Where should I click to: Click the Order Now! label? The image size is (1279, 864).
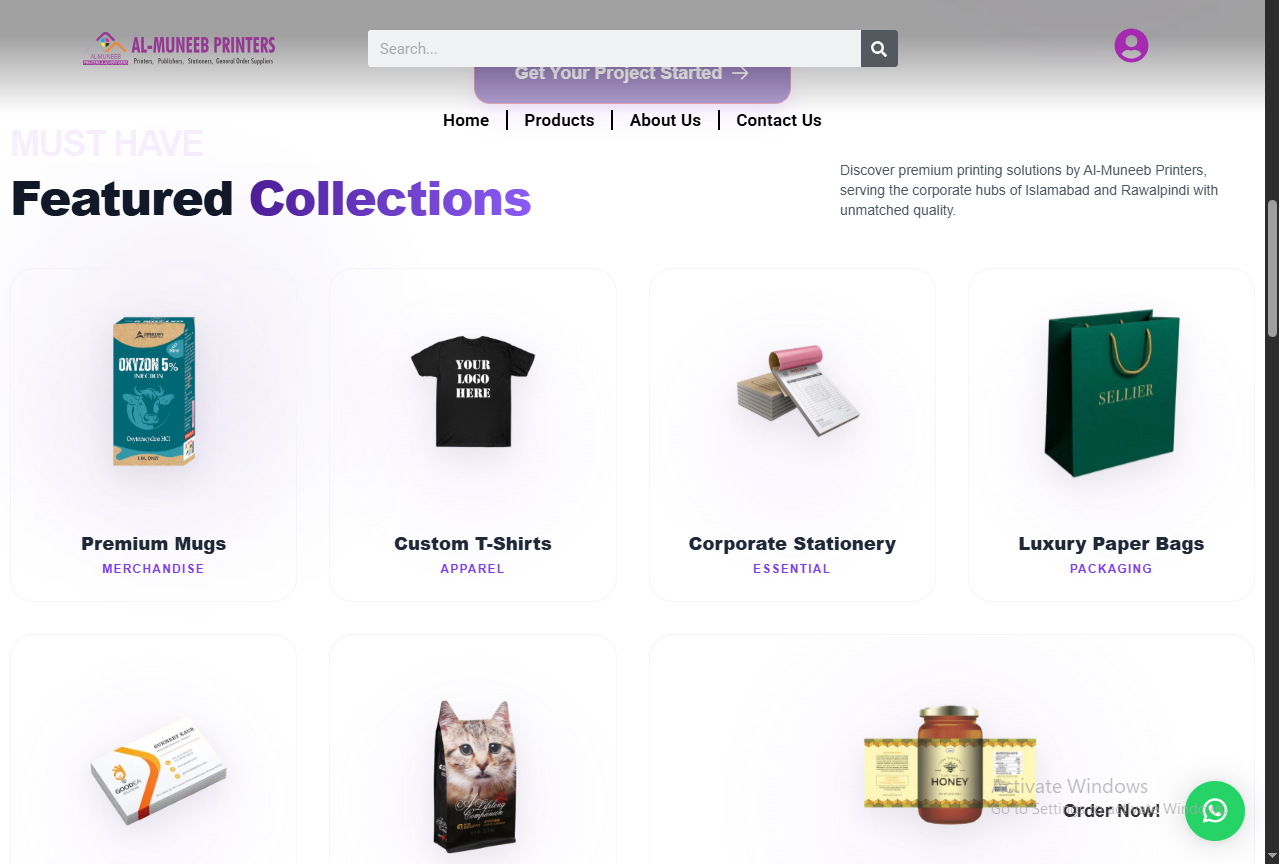(x=1112, y=811)
